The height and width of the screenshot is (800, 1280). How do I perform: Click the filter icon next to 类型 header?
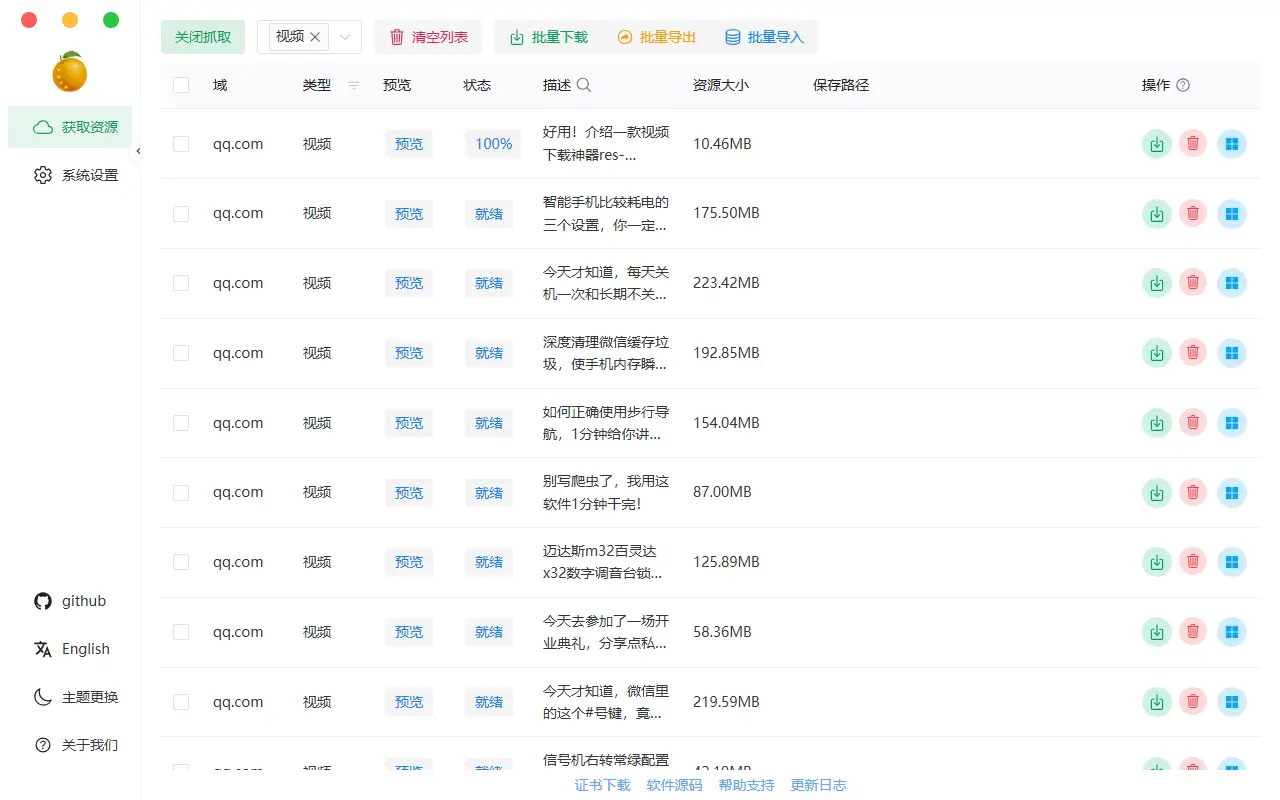point(353,86)
